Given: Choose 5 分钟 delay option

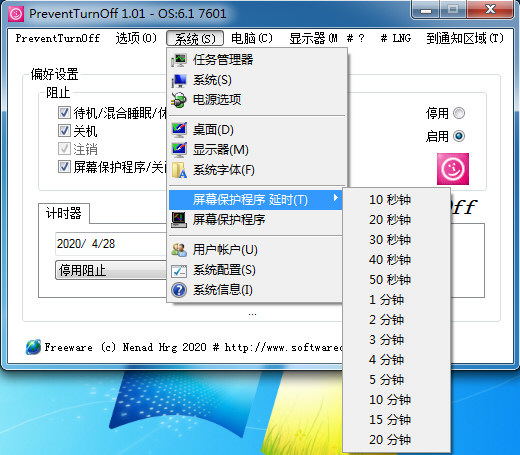Looking at the screenshot, I should [386, 379].
